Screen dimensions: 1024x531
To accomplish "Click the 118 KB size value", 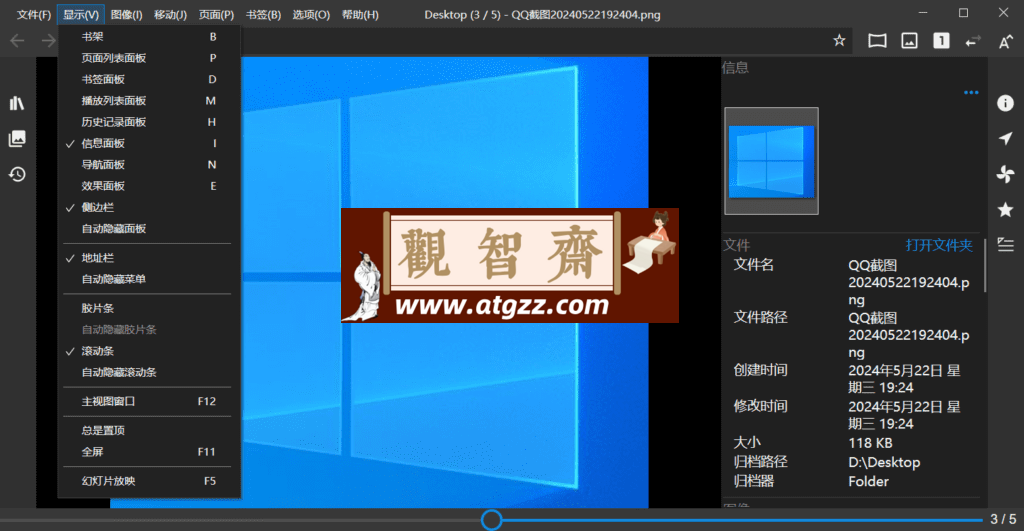I will pyautogui.click(x=870, y=443).
